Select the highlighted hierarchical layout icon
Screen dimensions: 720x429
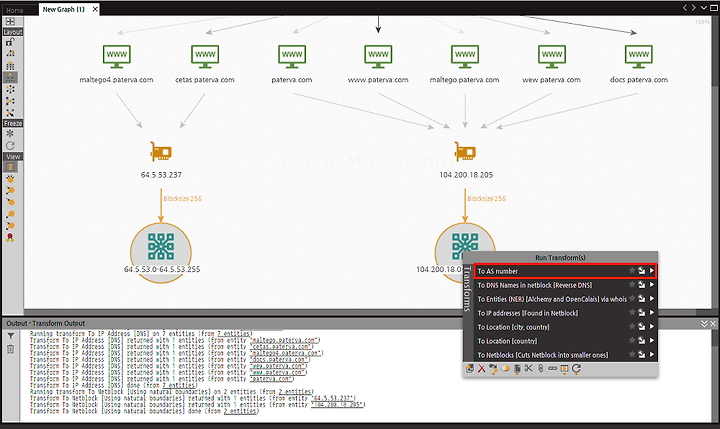(x=10, y=77)
